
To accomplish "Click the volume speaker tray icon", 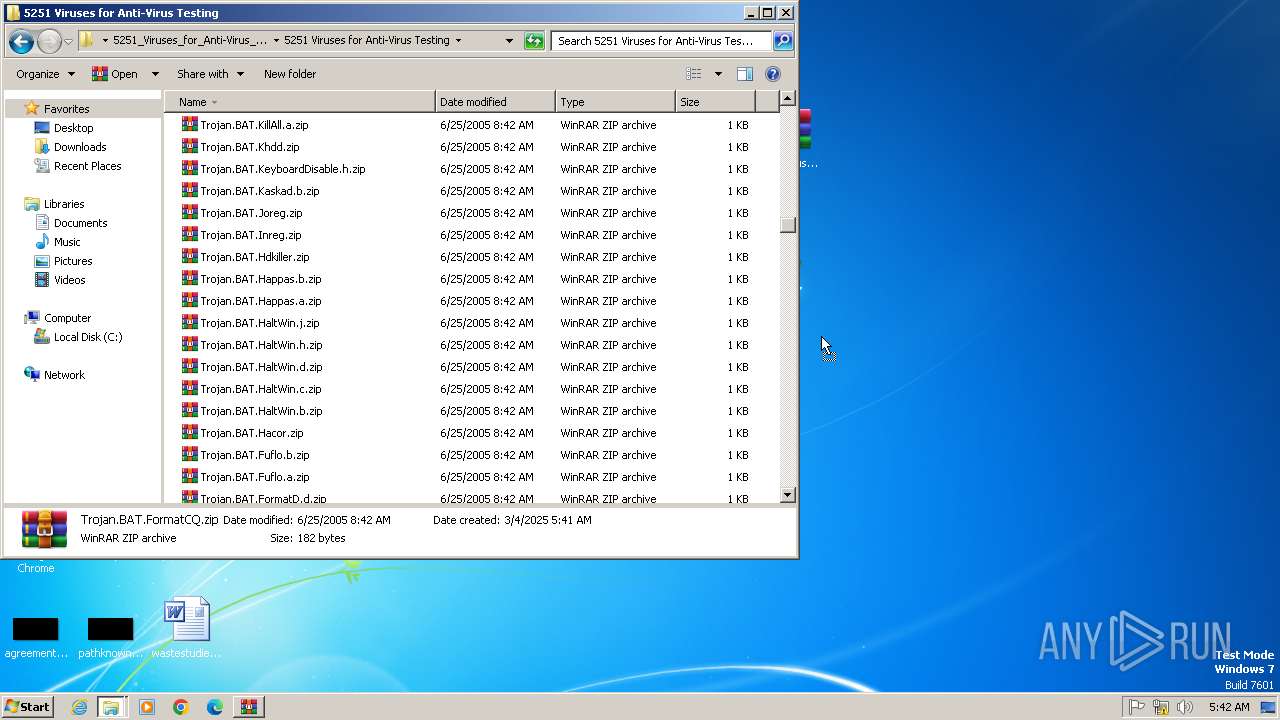I will [1185, 707].
